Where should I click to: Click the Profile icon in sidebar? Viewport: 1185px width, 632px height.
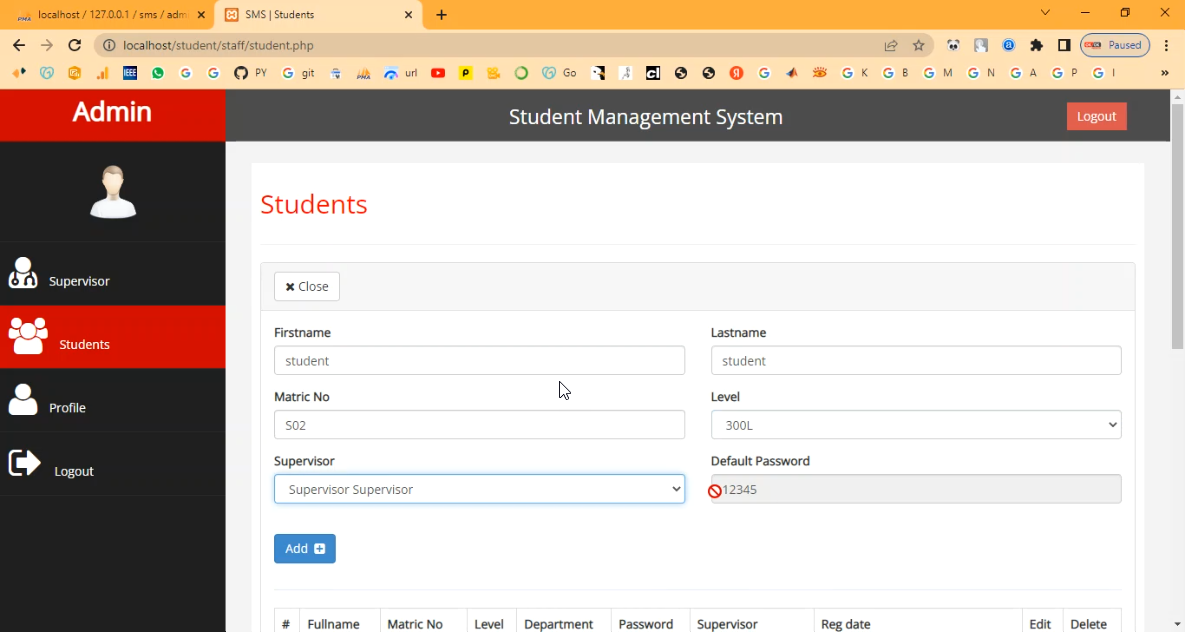pos(23,400)
